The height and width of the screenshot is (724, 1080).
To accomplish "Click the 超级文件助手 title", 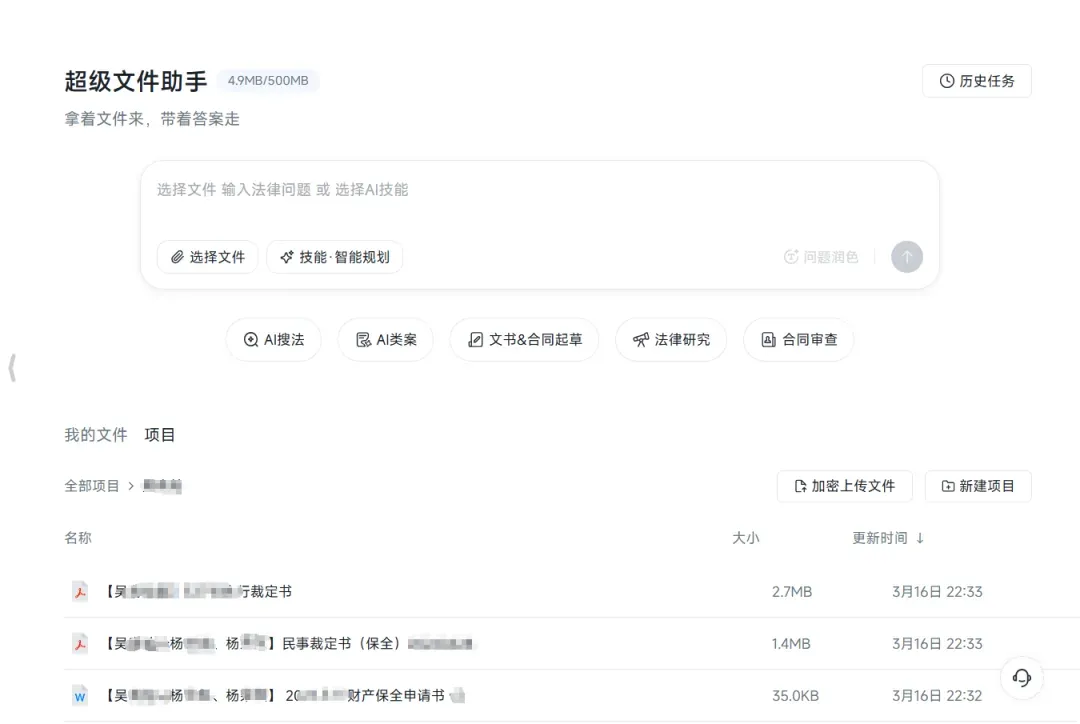I will point(136,81).
